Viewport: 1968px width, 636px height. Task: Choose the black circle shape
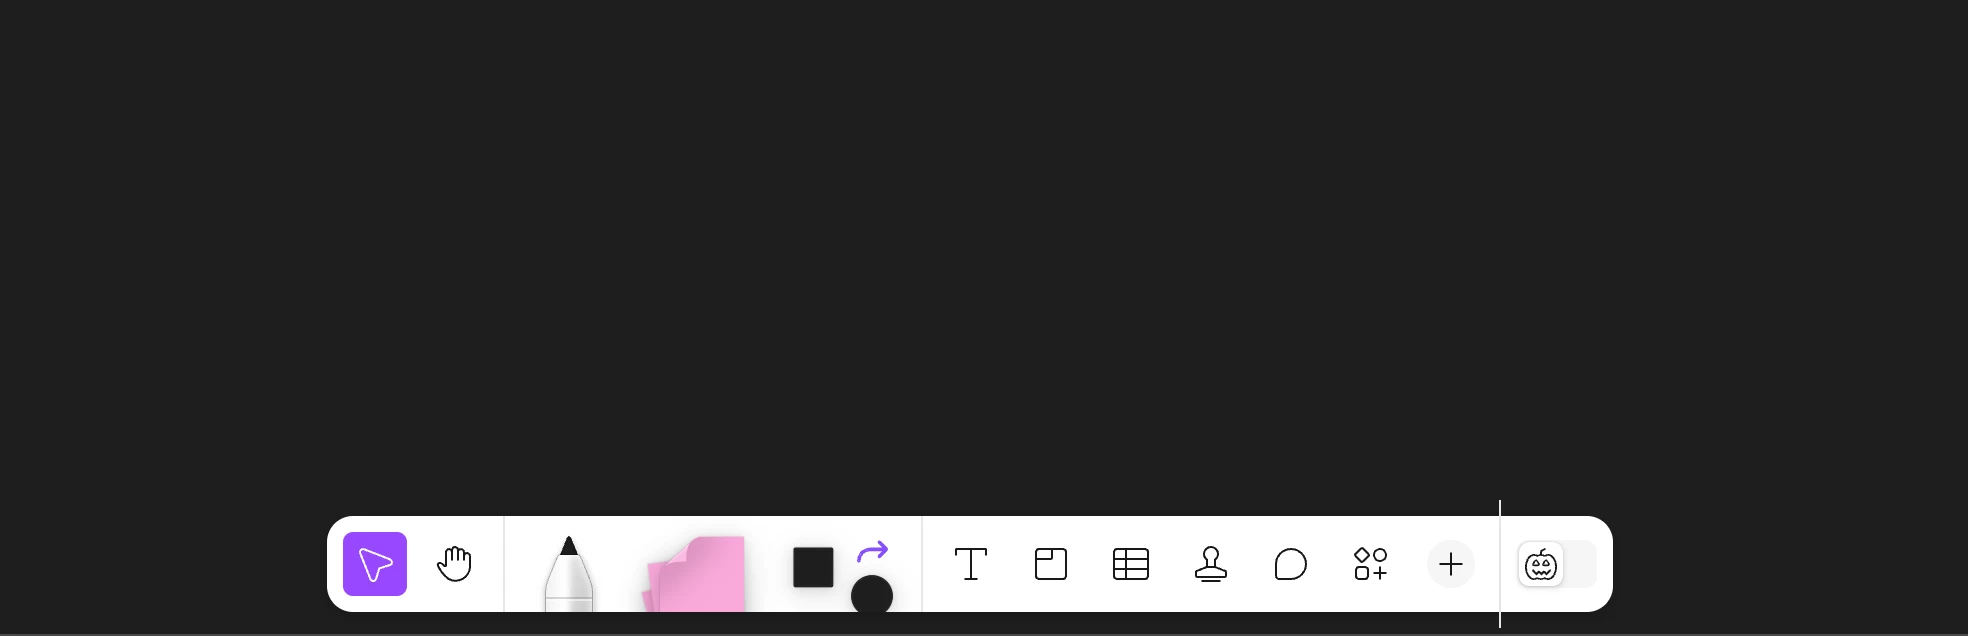tap(872, 595)
